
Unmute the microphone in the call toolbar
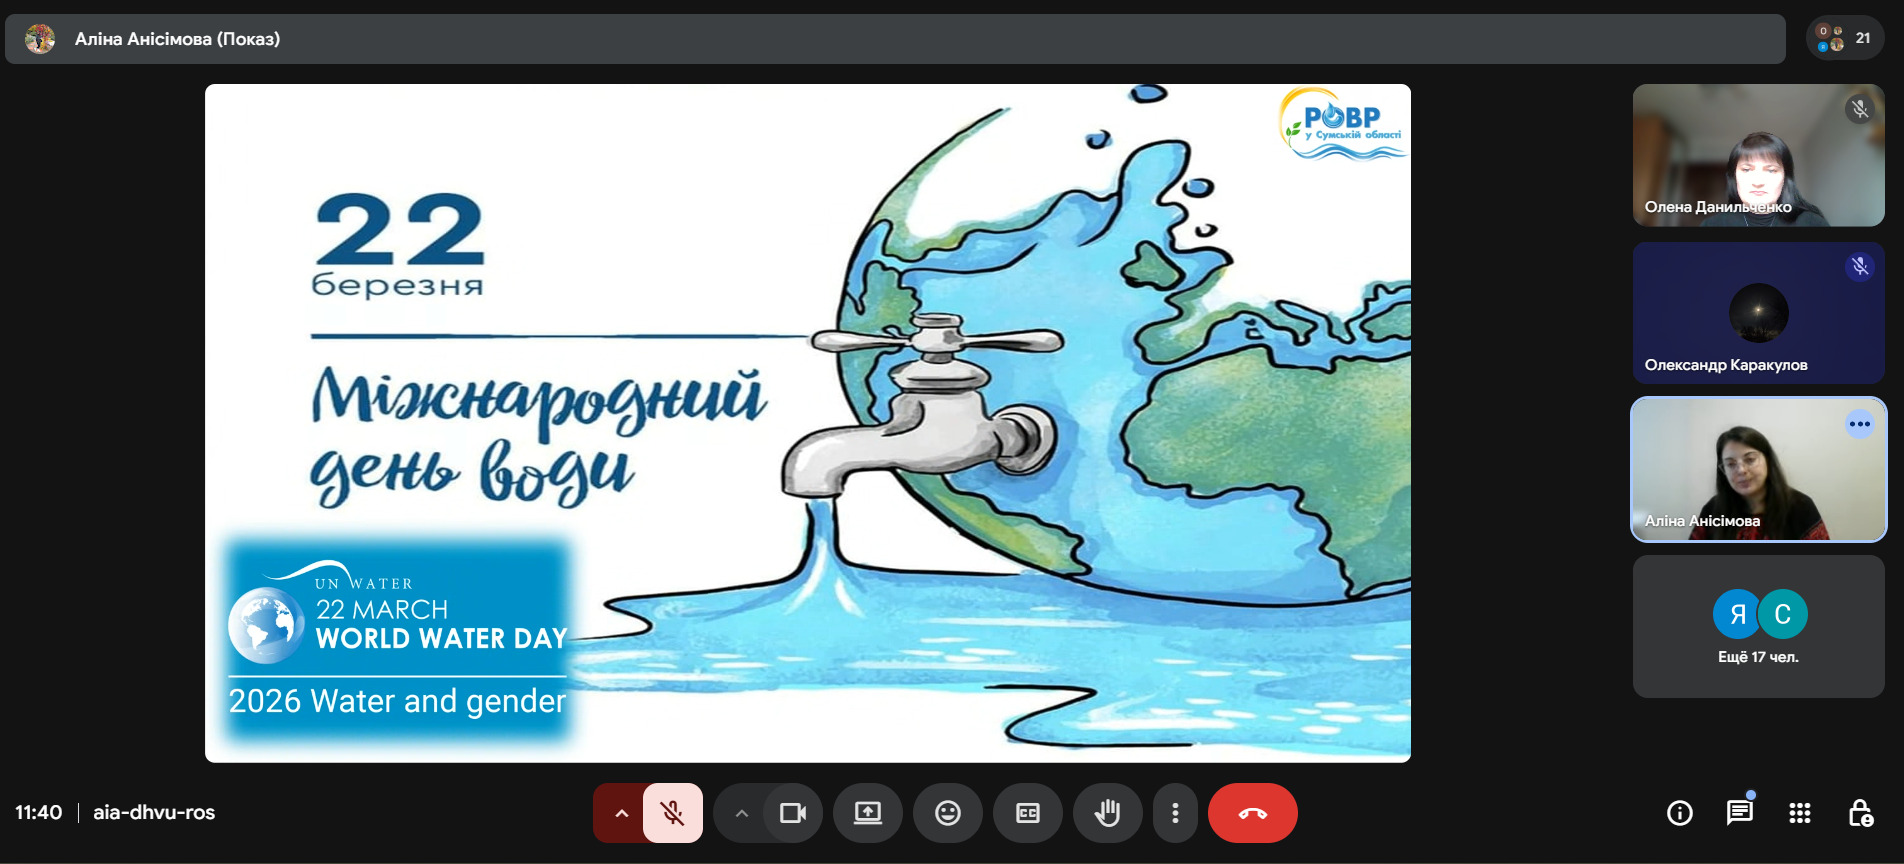click(673, 813)
